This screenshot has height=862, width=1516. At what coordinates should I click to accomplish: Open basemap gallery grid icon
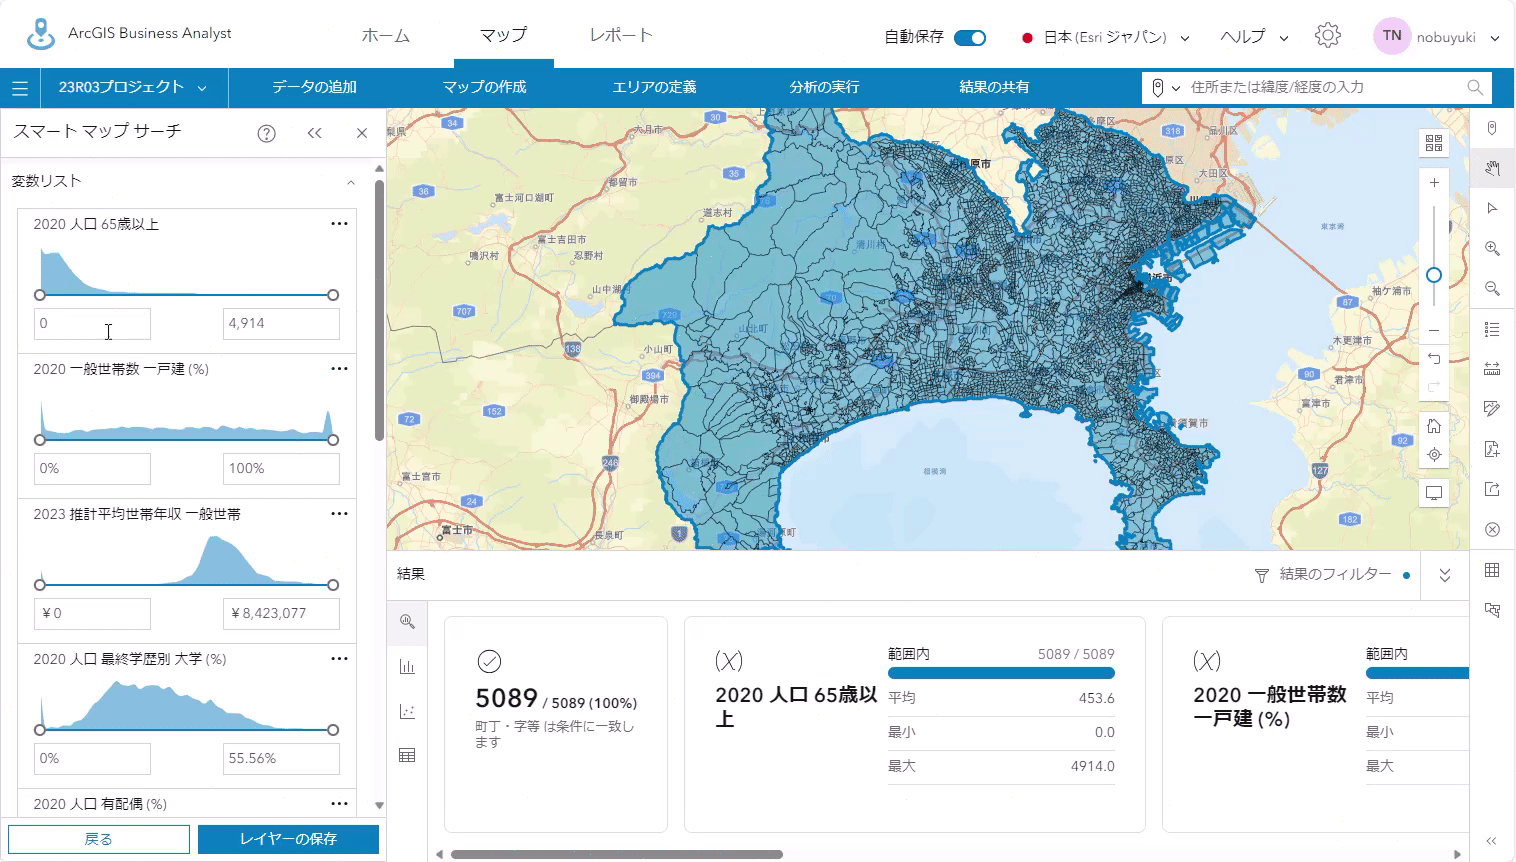1434,143
